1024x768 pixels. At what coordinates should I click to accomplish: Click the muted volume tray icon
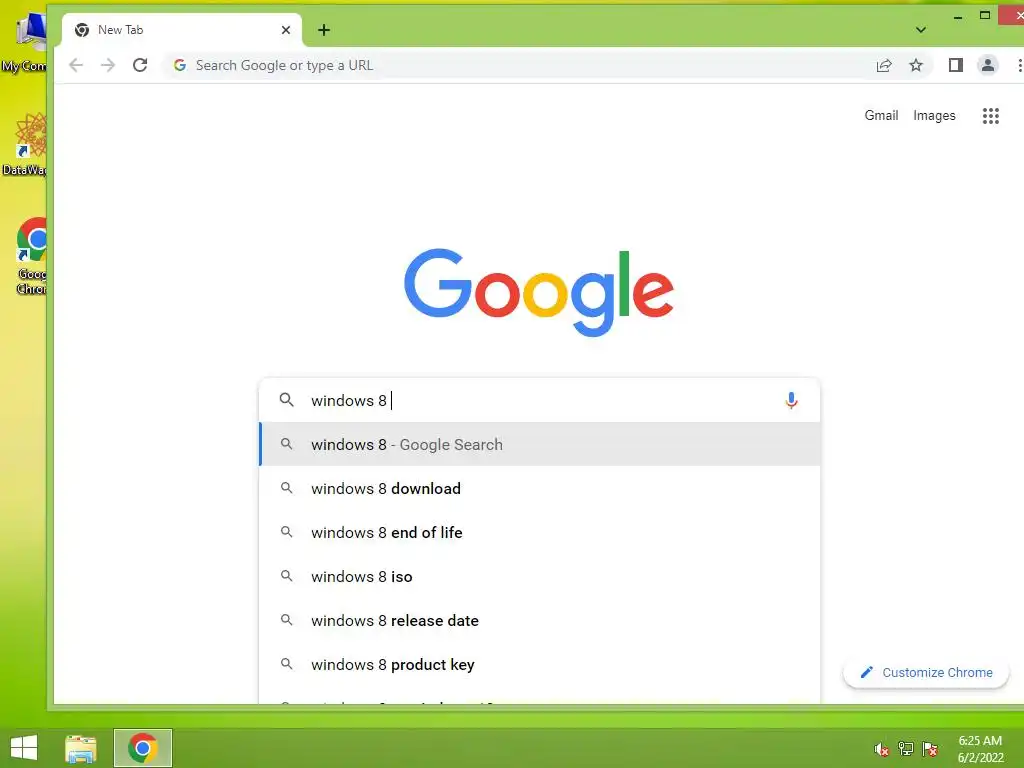882,749
